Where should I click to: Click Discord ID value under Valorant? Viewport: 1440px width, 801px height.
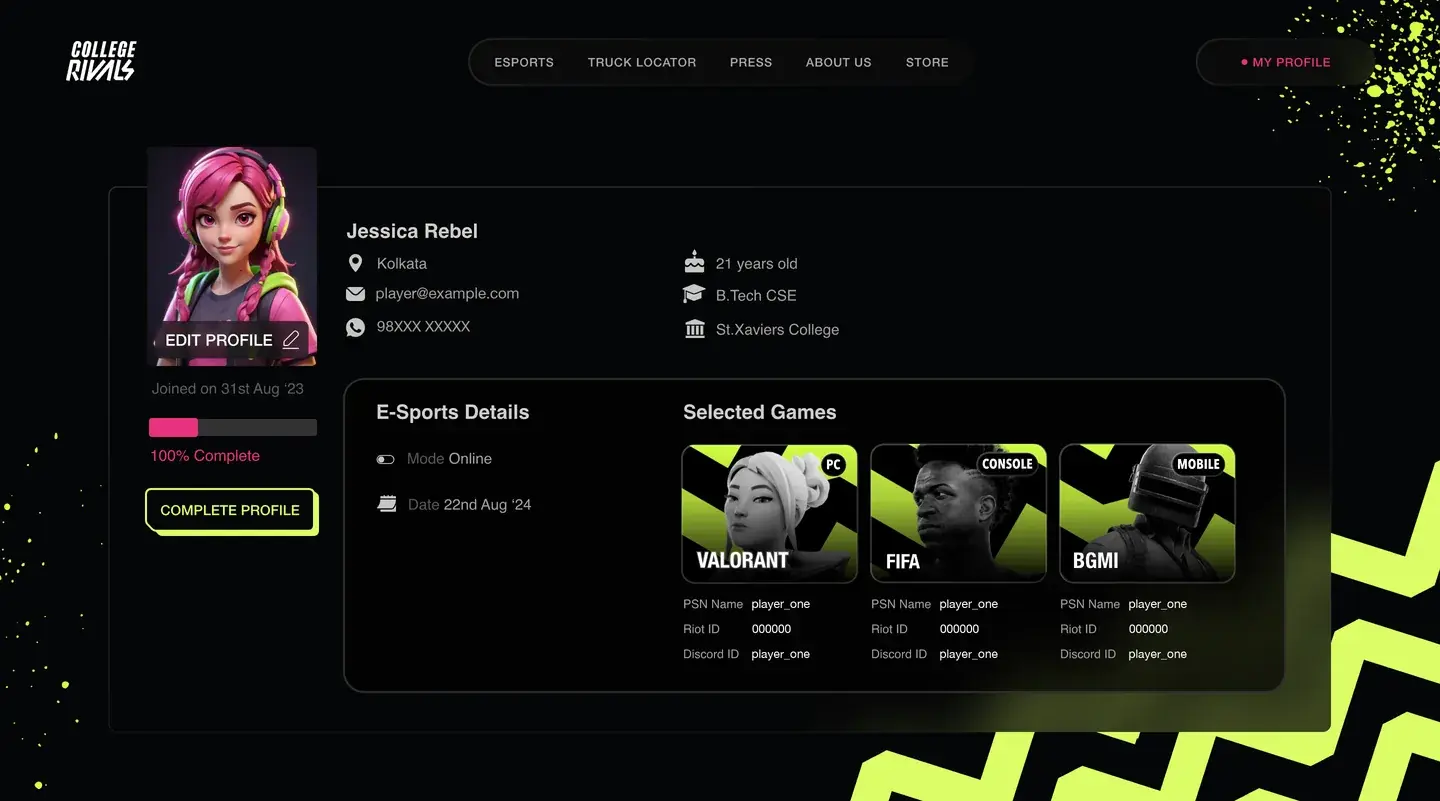tap(781, 654)
